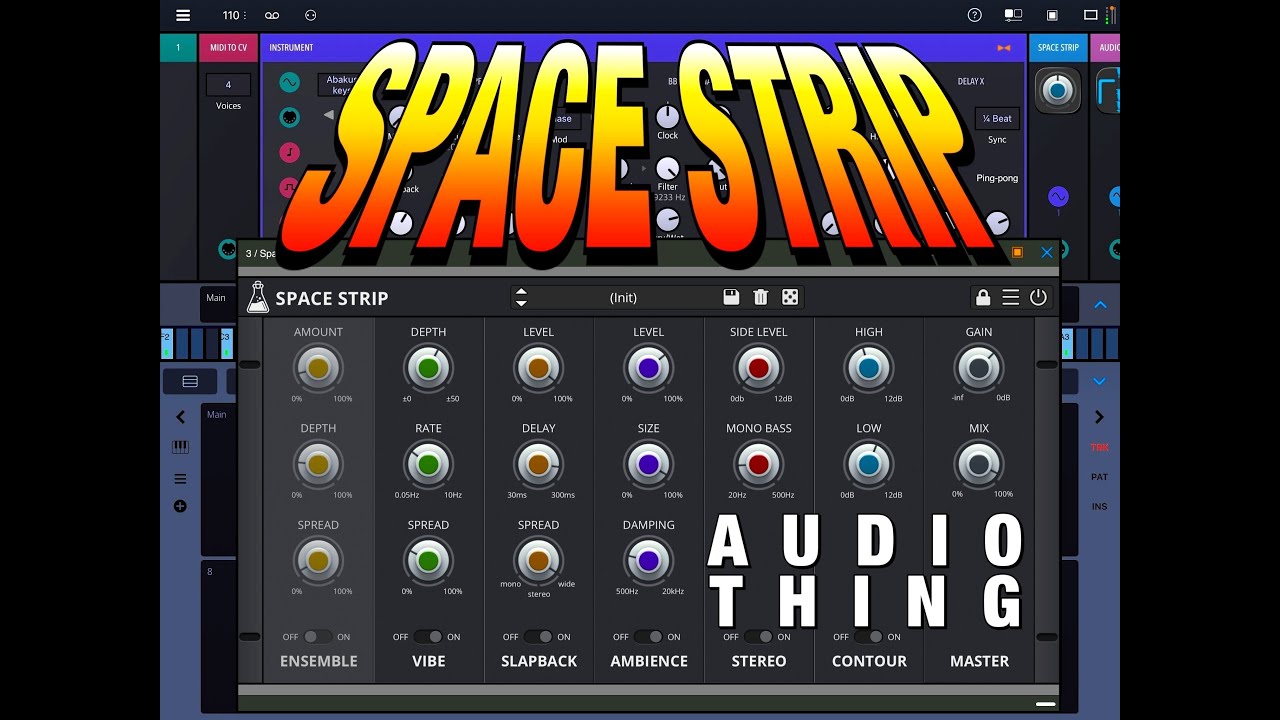Viewport: 1280px width, 720px height.
Task: Select the SPACE STRIP module tab
Action: click(x=1058, y=47)
